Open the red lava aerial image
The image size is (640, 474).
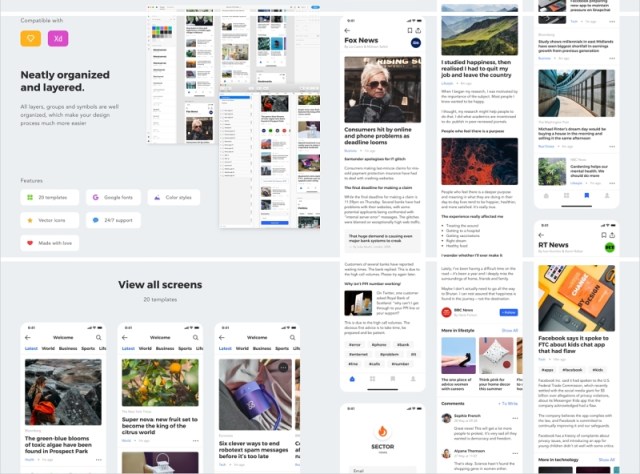click(480, 161)
